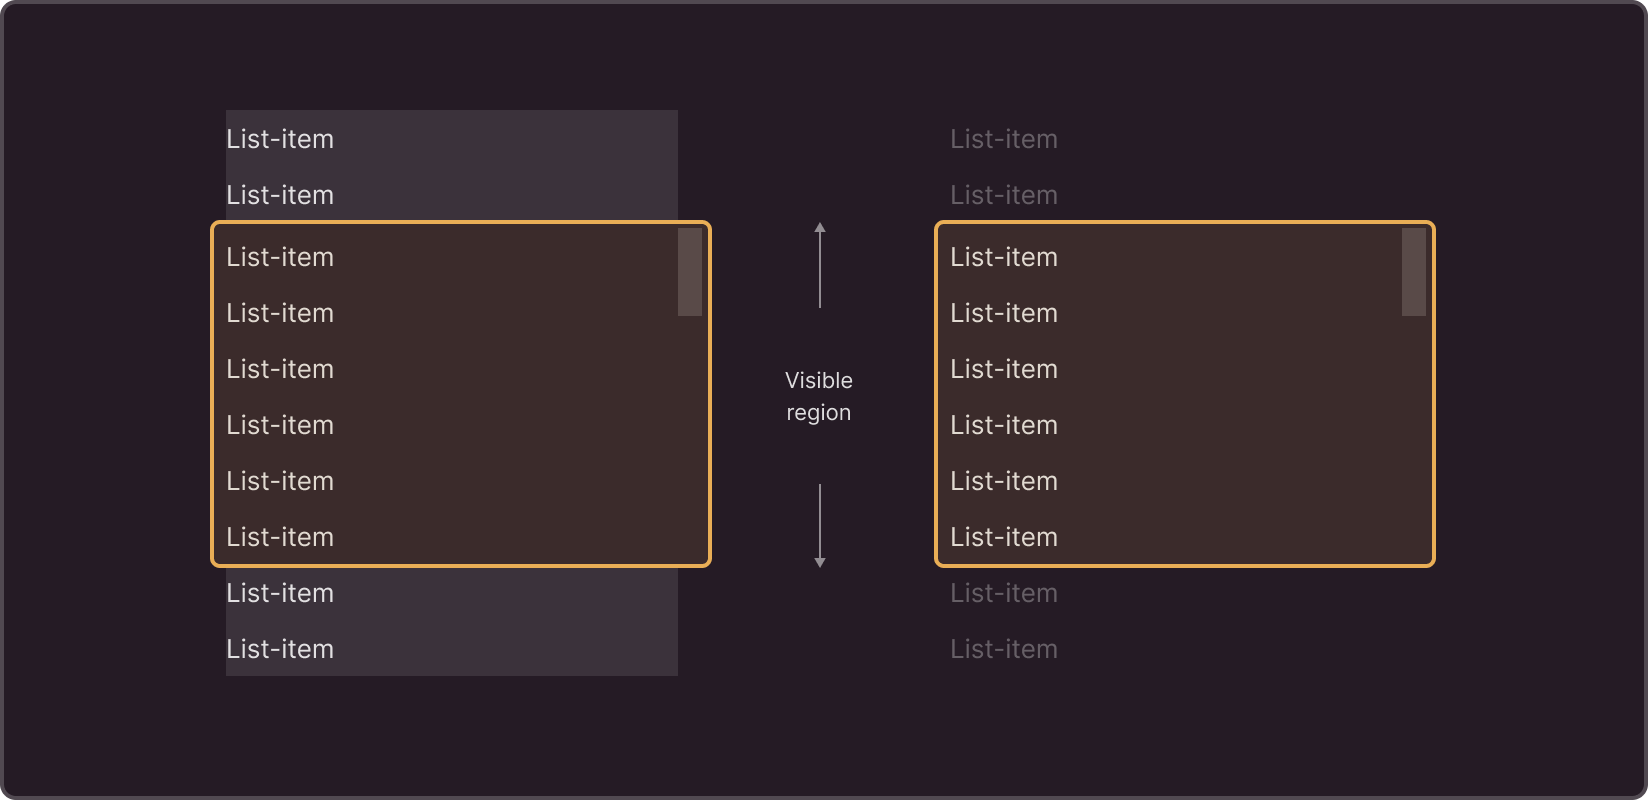Select topmost dimmed List-item in right list
The image size is (1648, 800).
(1004, 139)
